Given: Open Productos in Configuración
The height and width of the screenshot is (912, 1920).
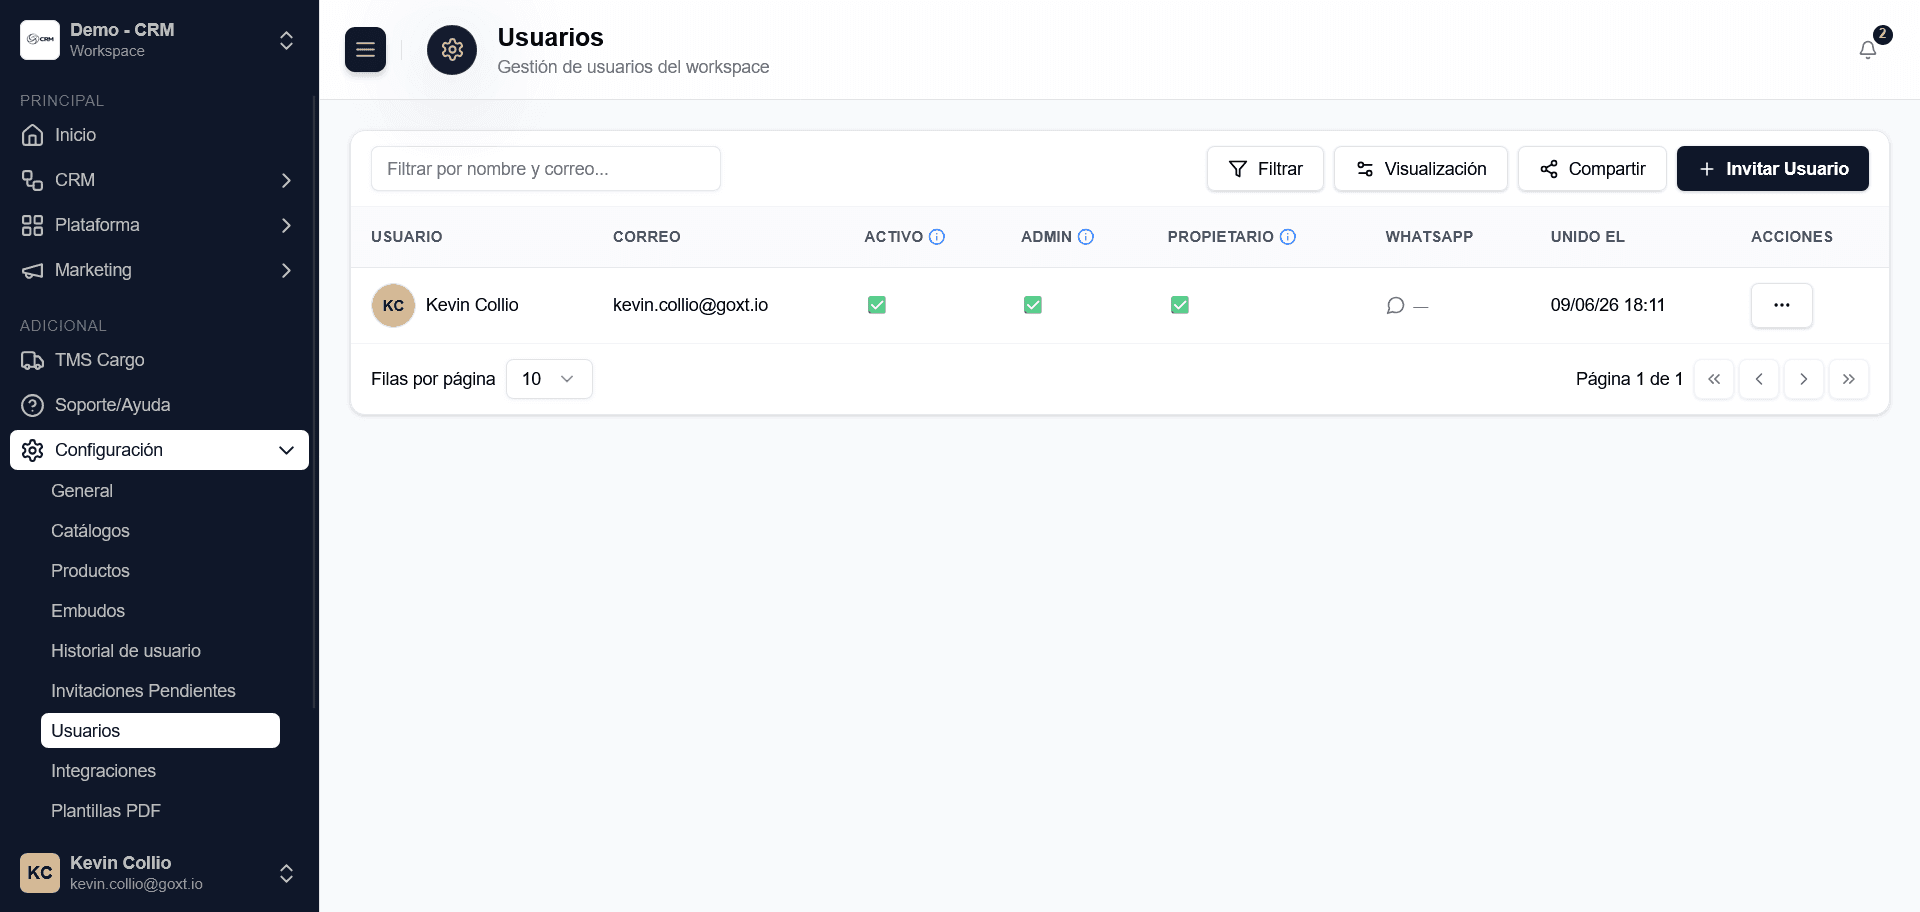Looking at the screenshot, I should click(x=90, y=571).
